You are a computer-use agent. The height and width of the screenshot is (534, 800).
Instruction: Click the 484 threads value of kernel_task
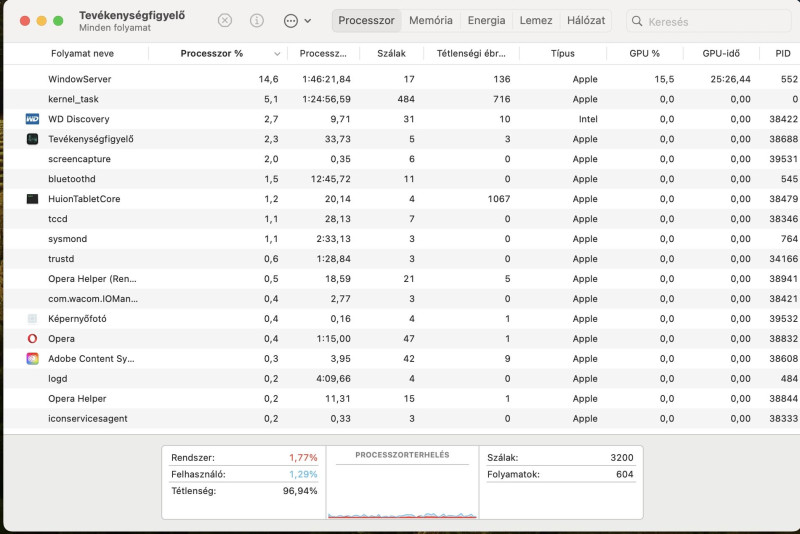[x=406, y=99]
